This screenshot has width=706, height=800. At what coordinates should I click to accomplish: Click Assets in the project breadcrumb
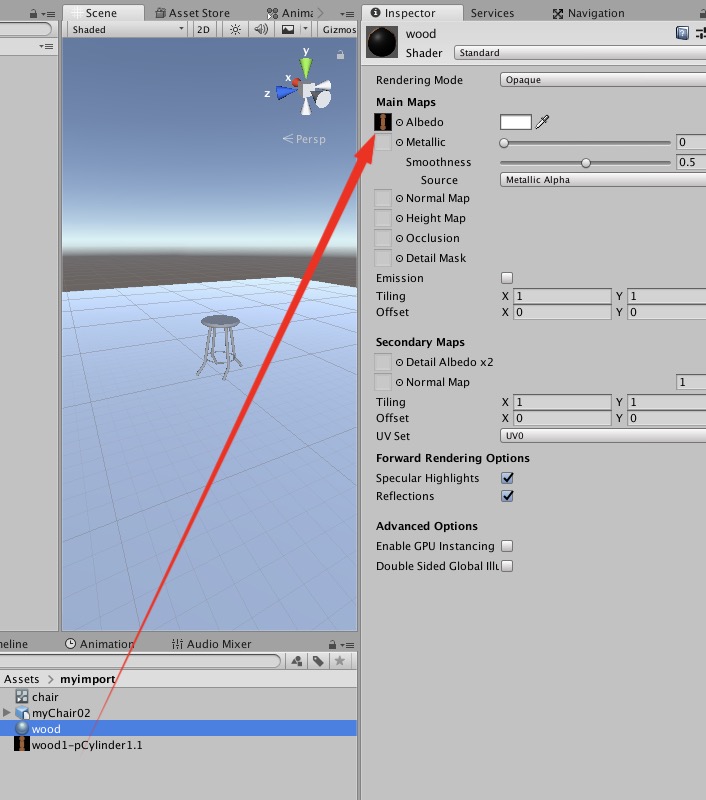(x=21, y=679)
